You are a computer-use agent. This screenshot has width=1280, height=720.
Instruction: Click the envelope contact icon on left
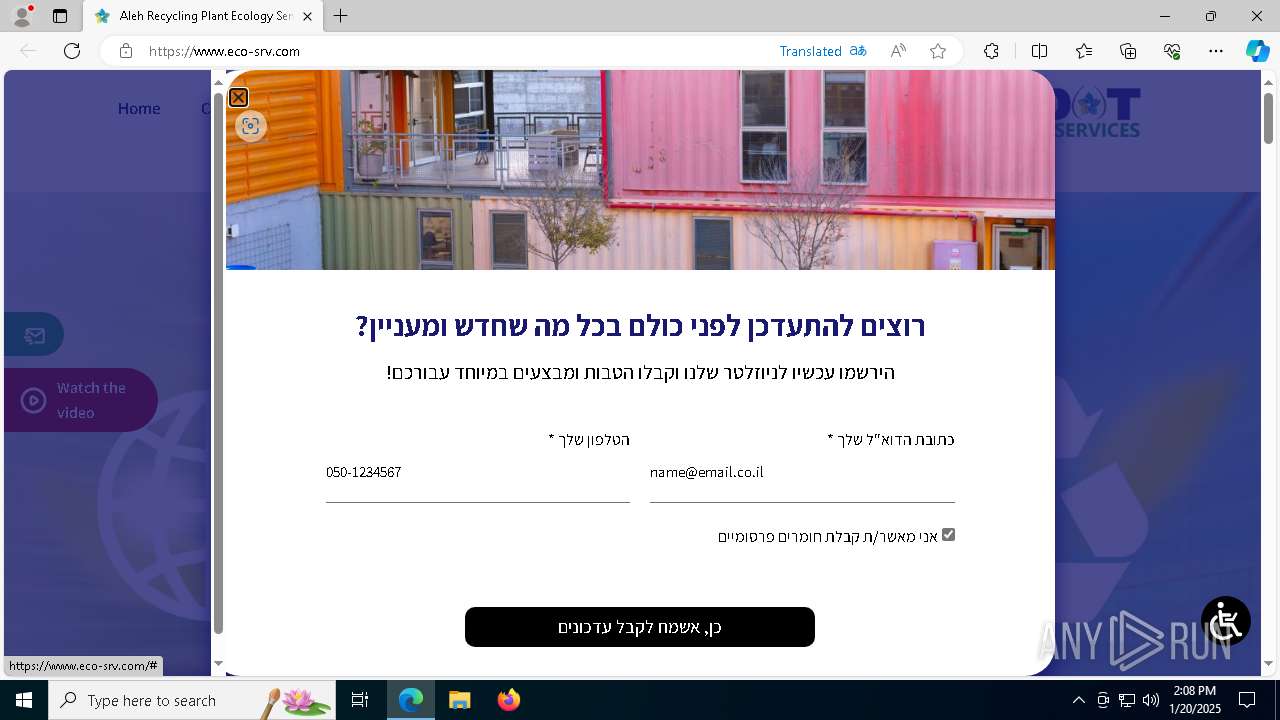[x=35, y=335]
